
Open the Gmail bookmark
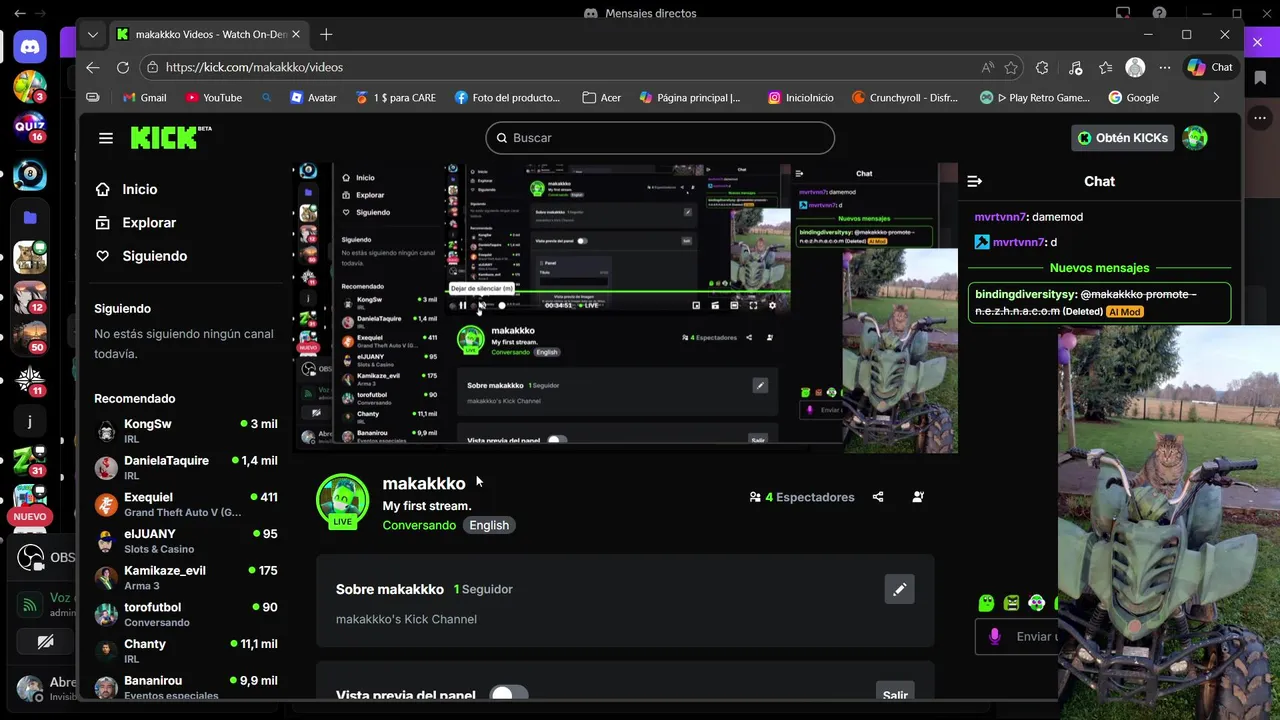tap(145, 98)
